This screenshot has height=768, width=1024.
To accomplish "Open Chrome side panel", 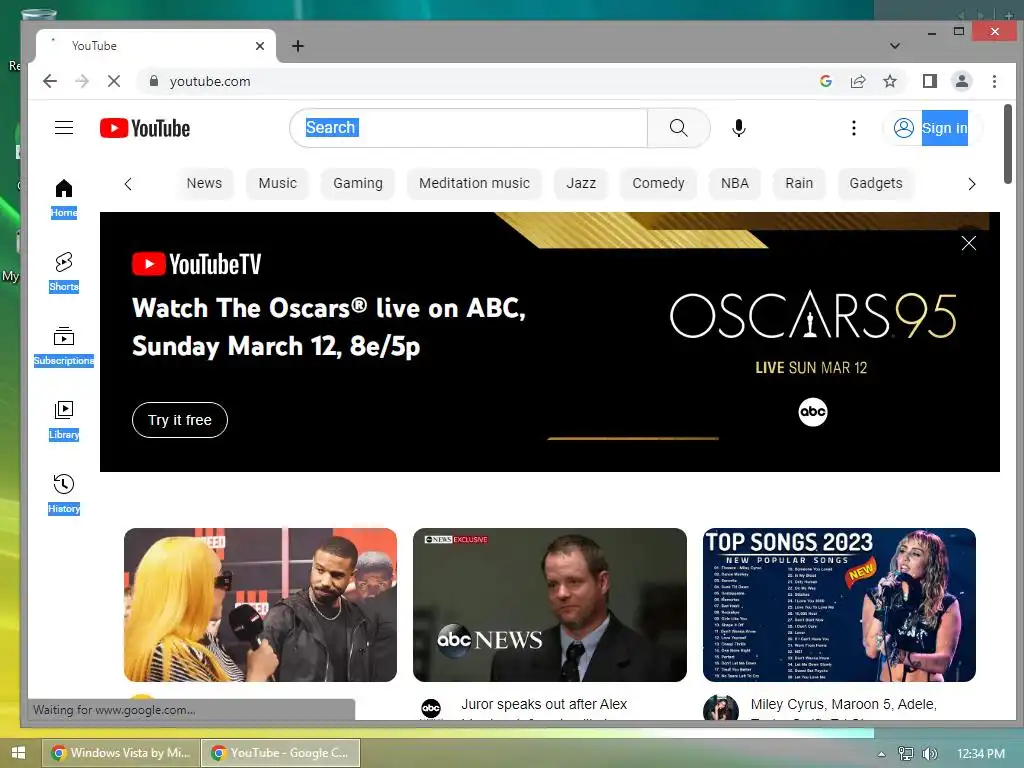I will click(x=930, y=81).
